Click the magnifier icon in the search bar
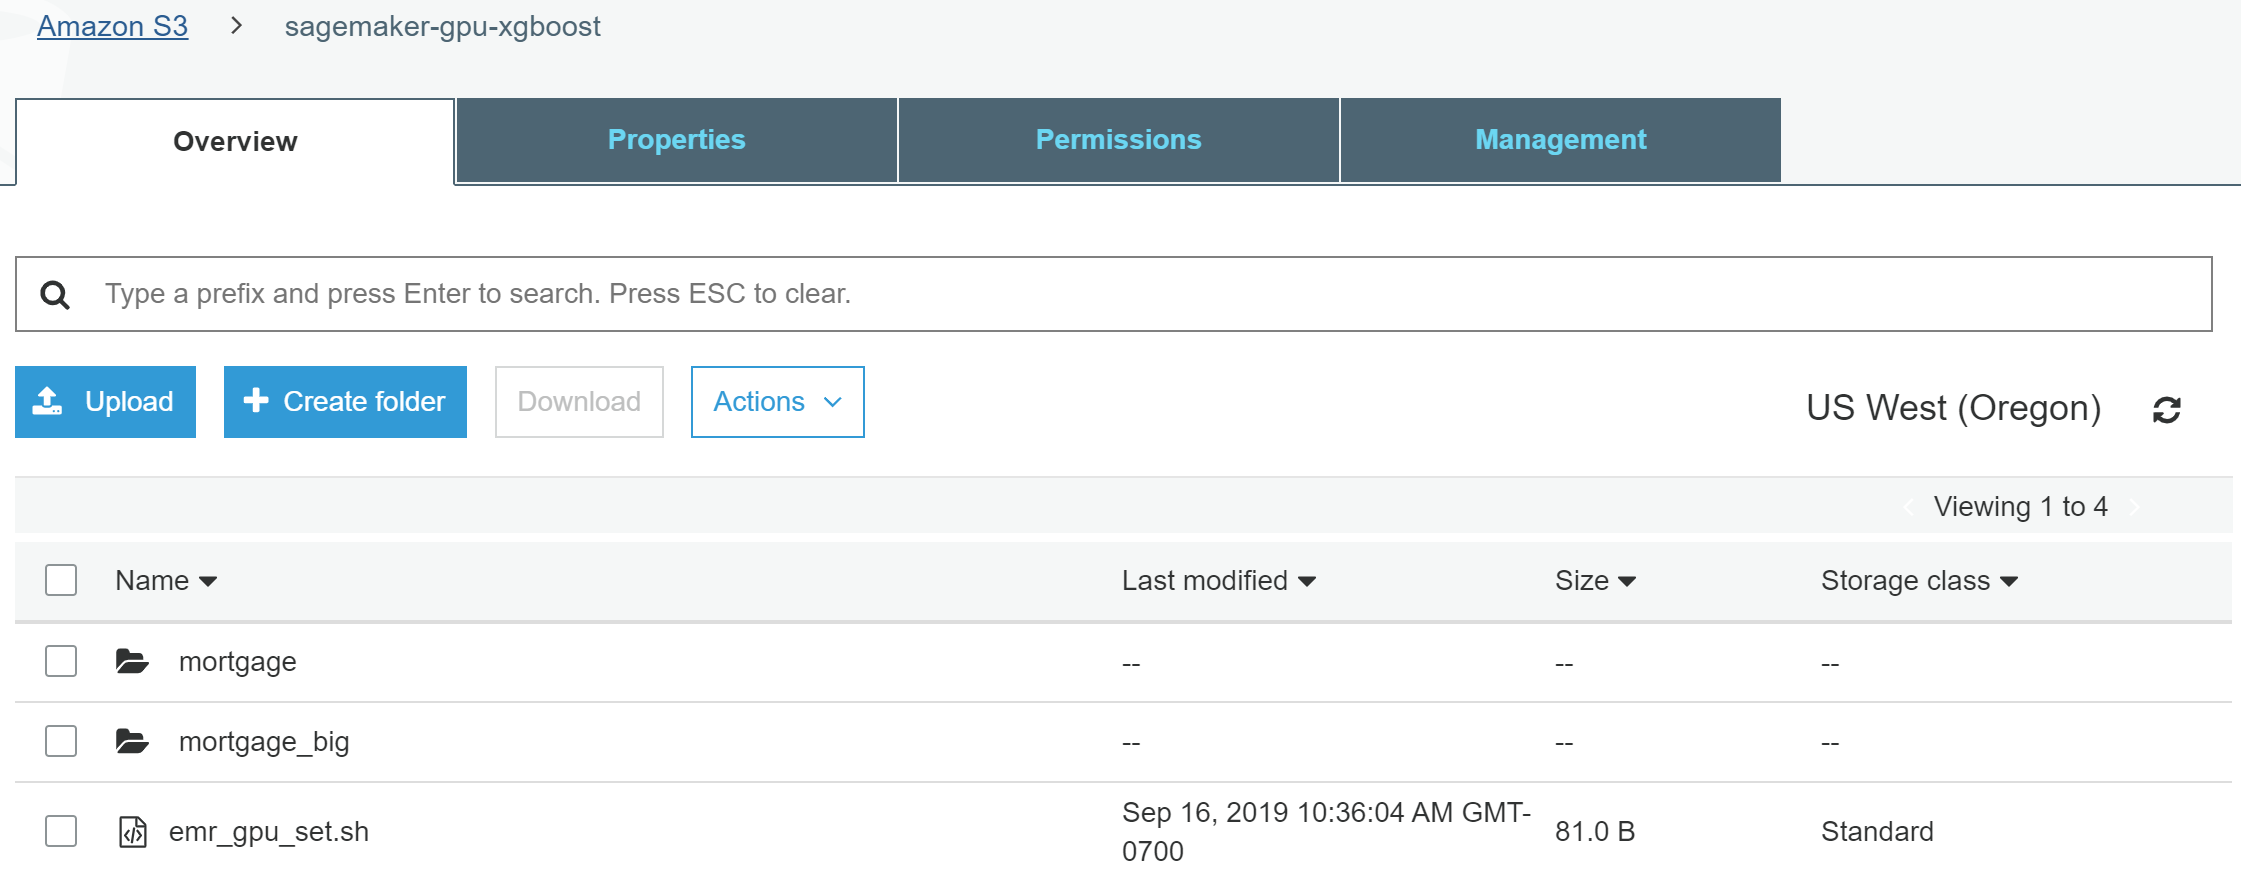Image resolution: width=2241 pixels, height=876 pixels. pos(55,294)
